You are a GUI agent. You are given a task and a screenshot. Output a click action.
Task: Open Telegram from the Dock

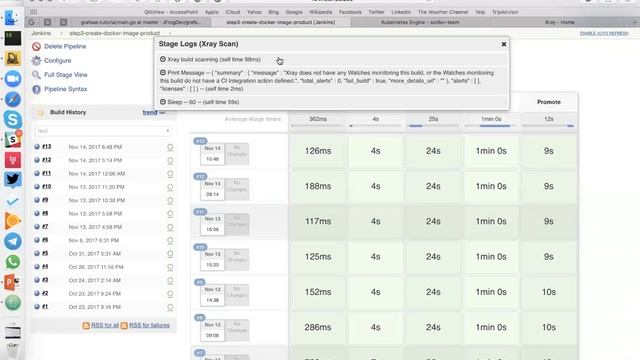point(13,241)
